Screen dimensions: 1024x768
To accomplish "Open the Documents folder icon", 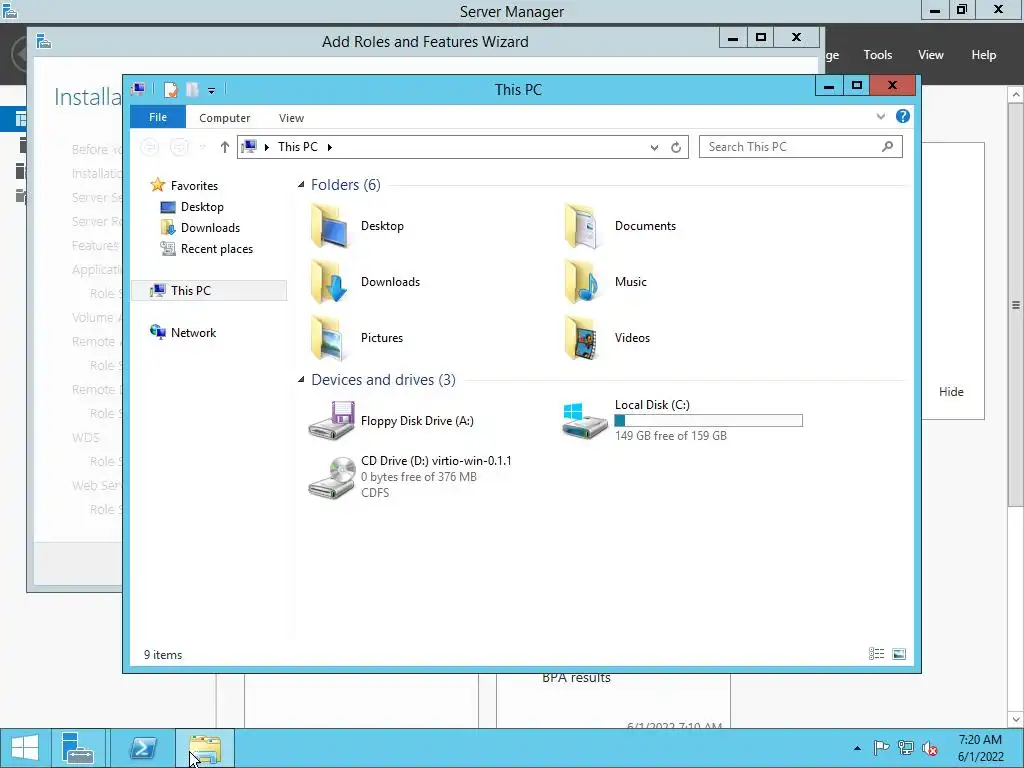I will (x=582, y=226).
